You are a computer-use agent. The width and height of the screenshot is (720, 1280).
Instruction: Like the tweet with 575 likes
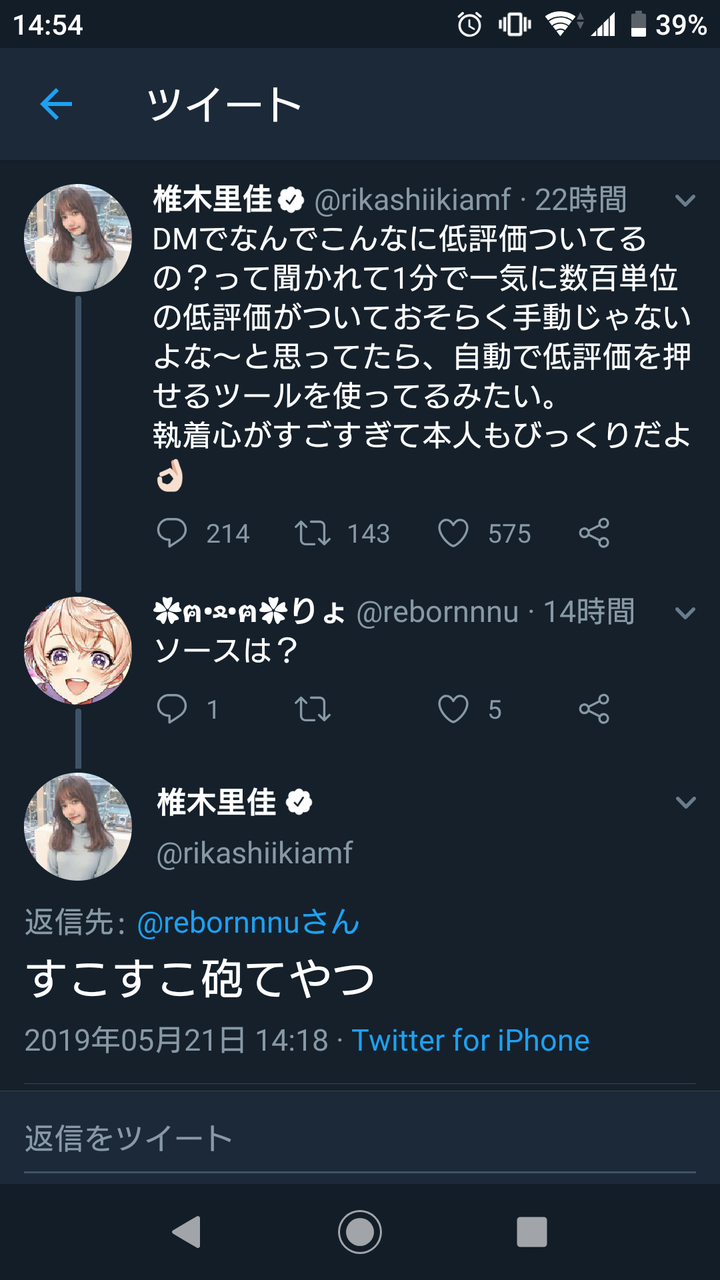click(x=453, y=533)
